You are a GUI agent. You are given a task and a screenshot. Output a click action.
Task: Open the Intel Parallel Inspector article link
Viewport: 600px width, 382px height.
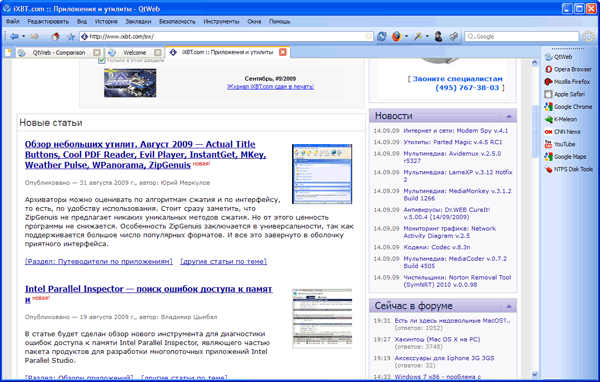tap(148, 294)
